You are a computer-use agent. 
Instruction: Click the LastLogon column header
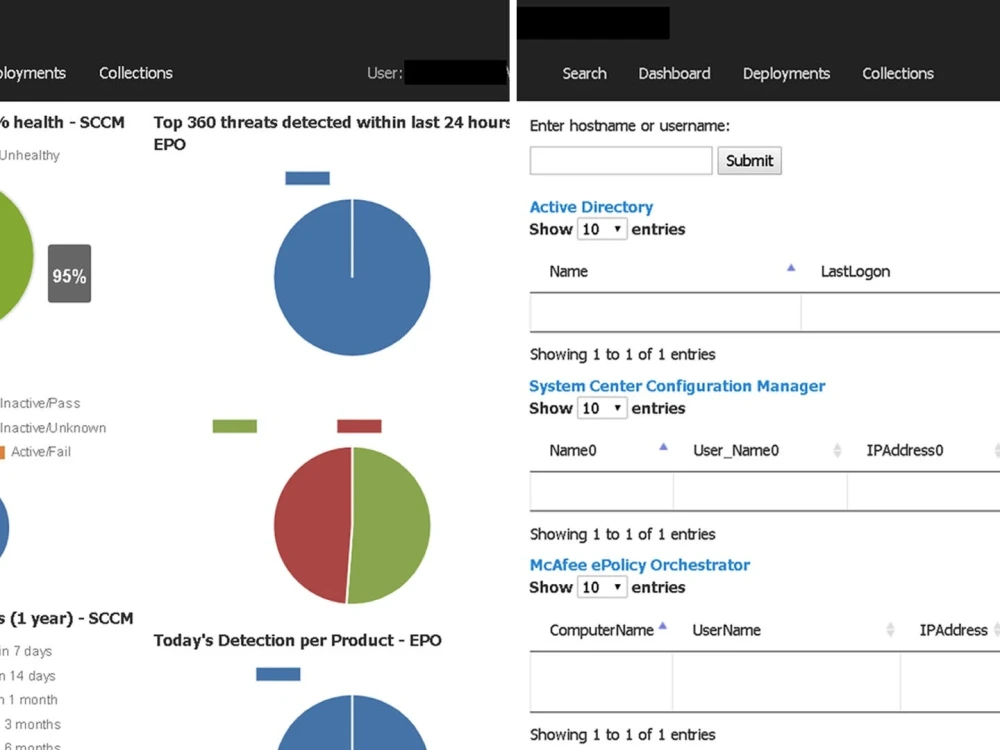pos(855,271)
